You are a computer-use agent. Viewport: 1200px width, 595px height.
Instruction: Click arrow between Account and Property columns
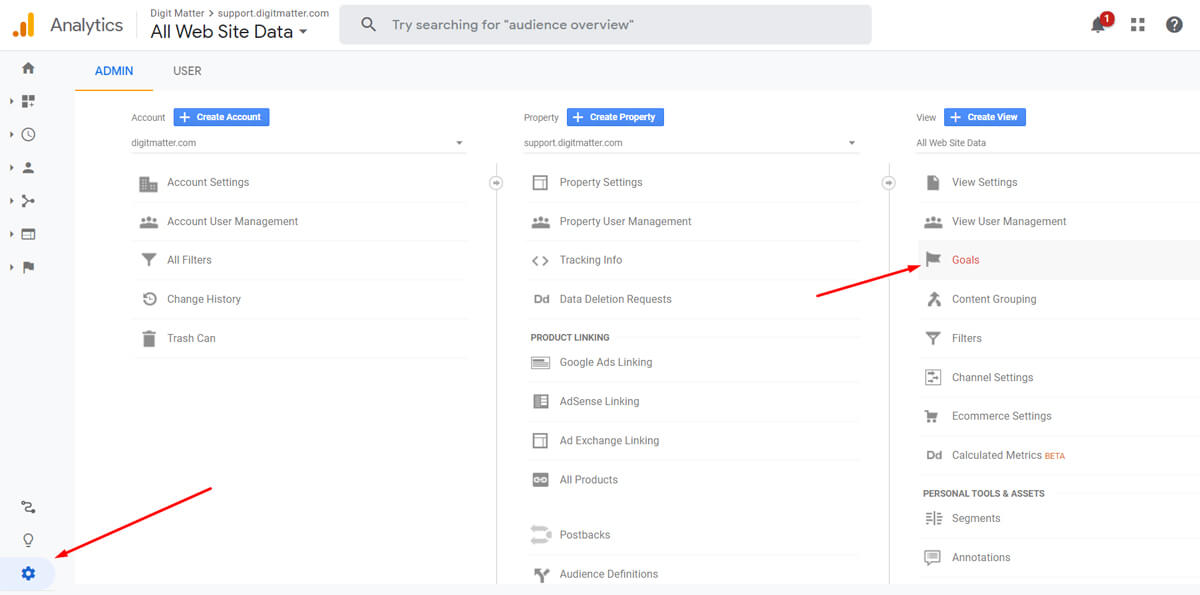pos(495,183)
